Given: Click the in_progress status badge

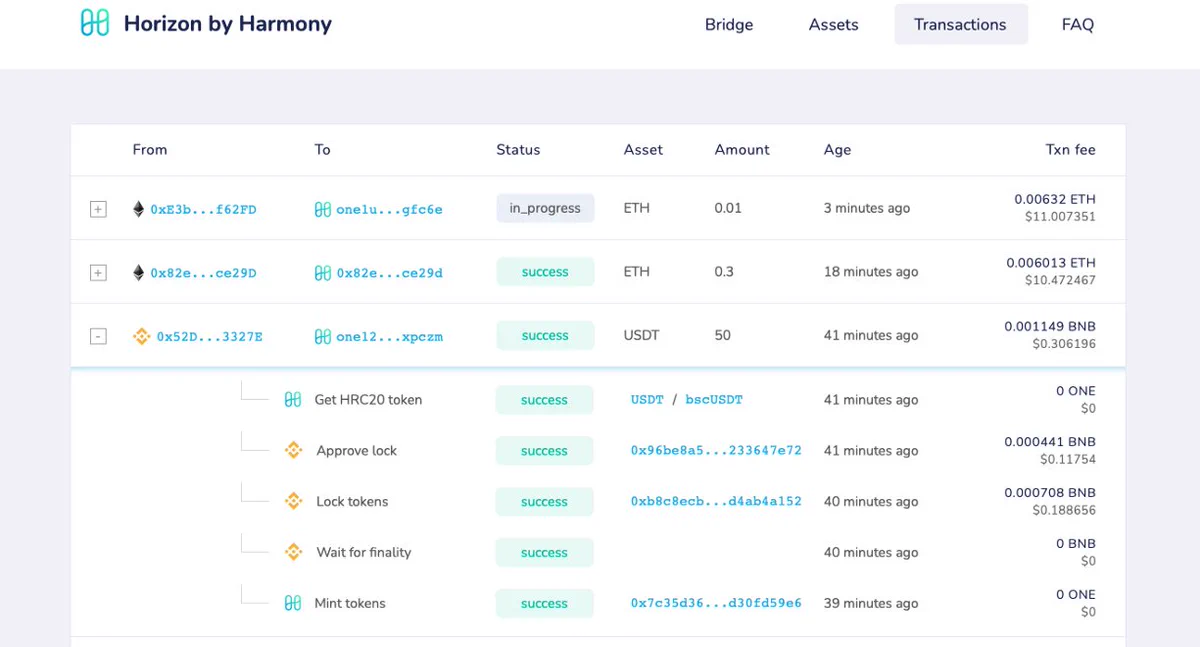Looking at the screenshot, I should 545,208.
